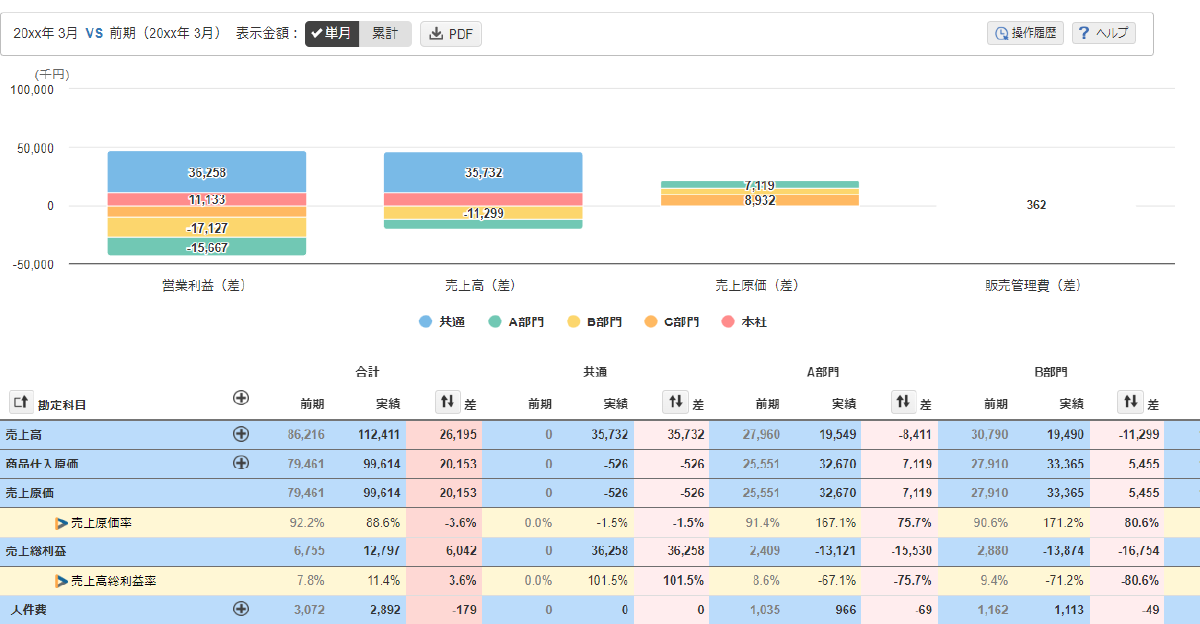
Task: Click the 86,216 cell in 売上高 row
Action: point(306,435)
